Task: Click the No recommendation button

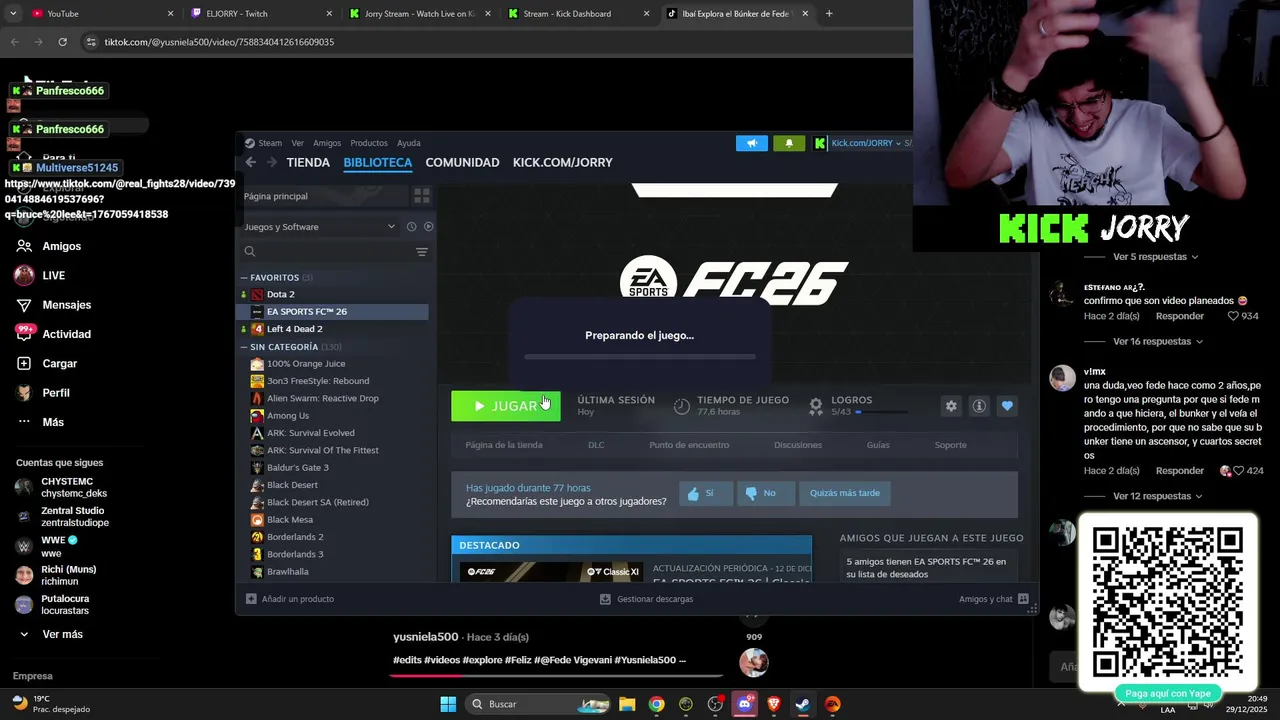Action: point(765,493)
